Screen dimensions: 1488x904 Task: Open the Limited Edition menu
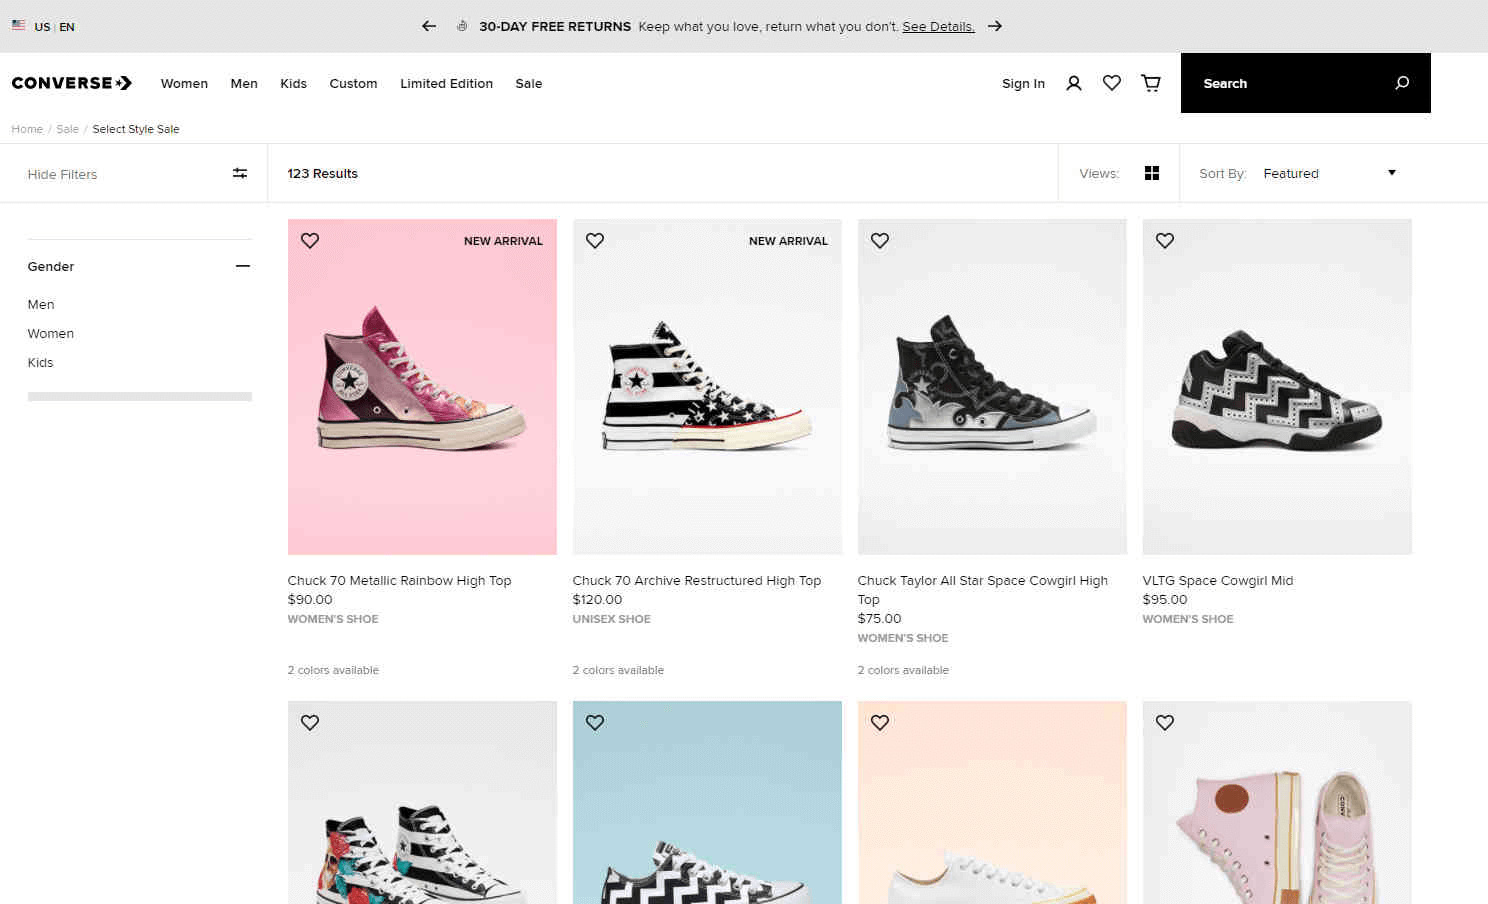tap(446, 84)
